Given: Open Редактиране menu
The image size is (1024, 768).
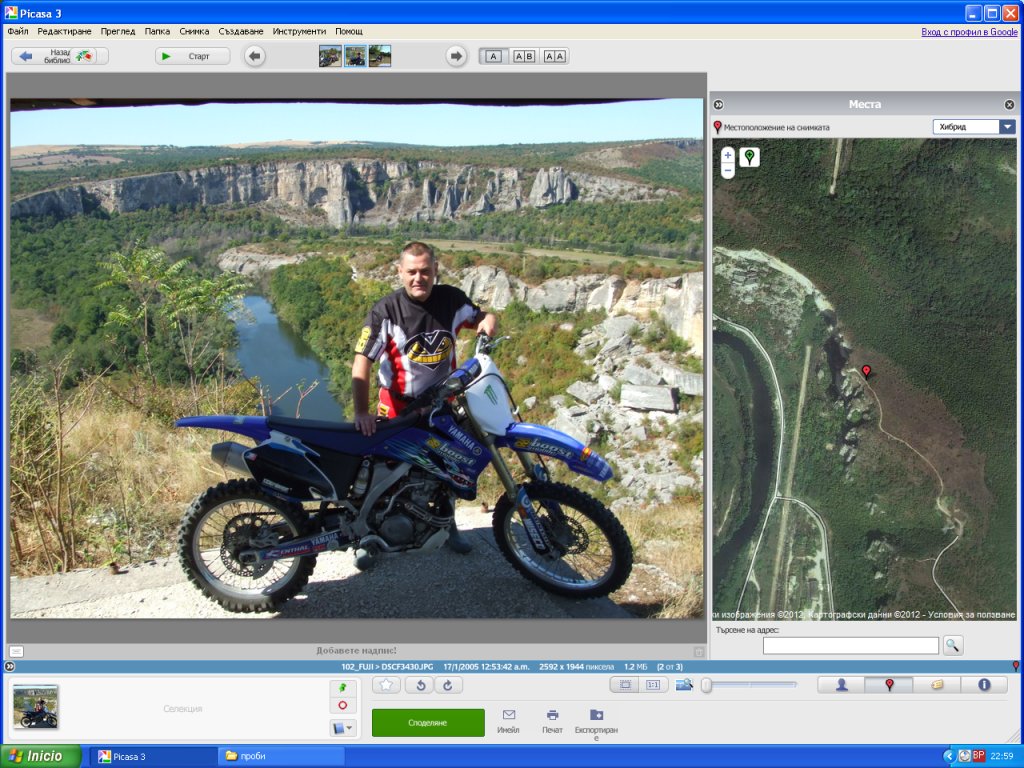Looking at the screenshot, I should pyautogui.click(x=64, y=31).
